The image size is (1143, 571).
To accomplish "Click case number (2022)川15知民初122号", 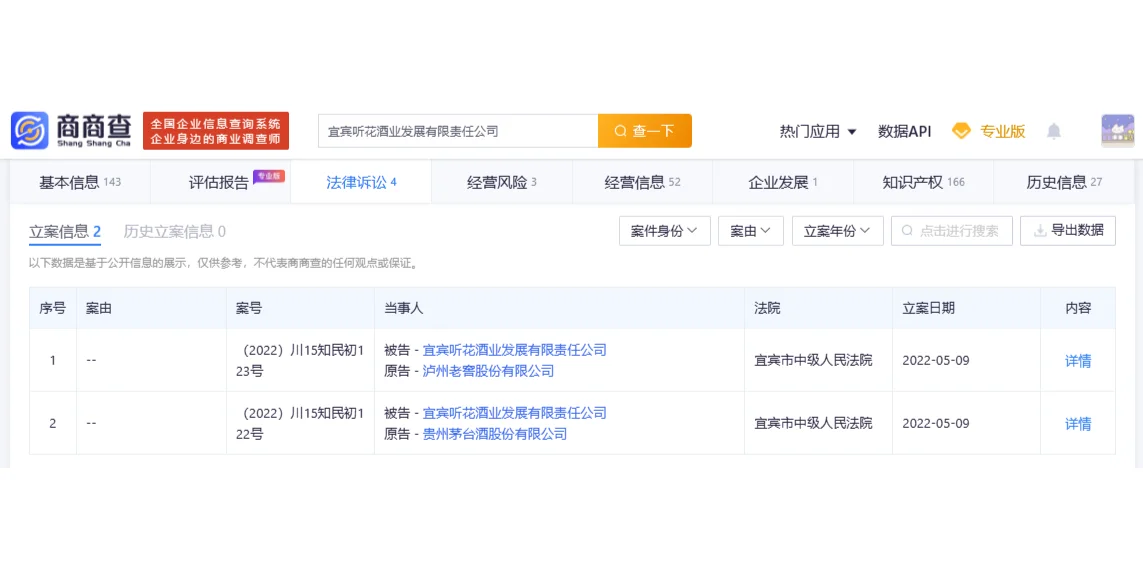I will (300, 424).
